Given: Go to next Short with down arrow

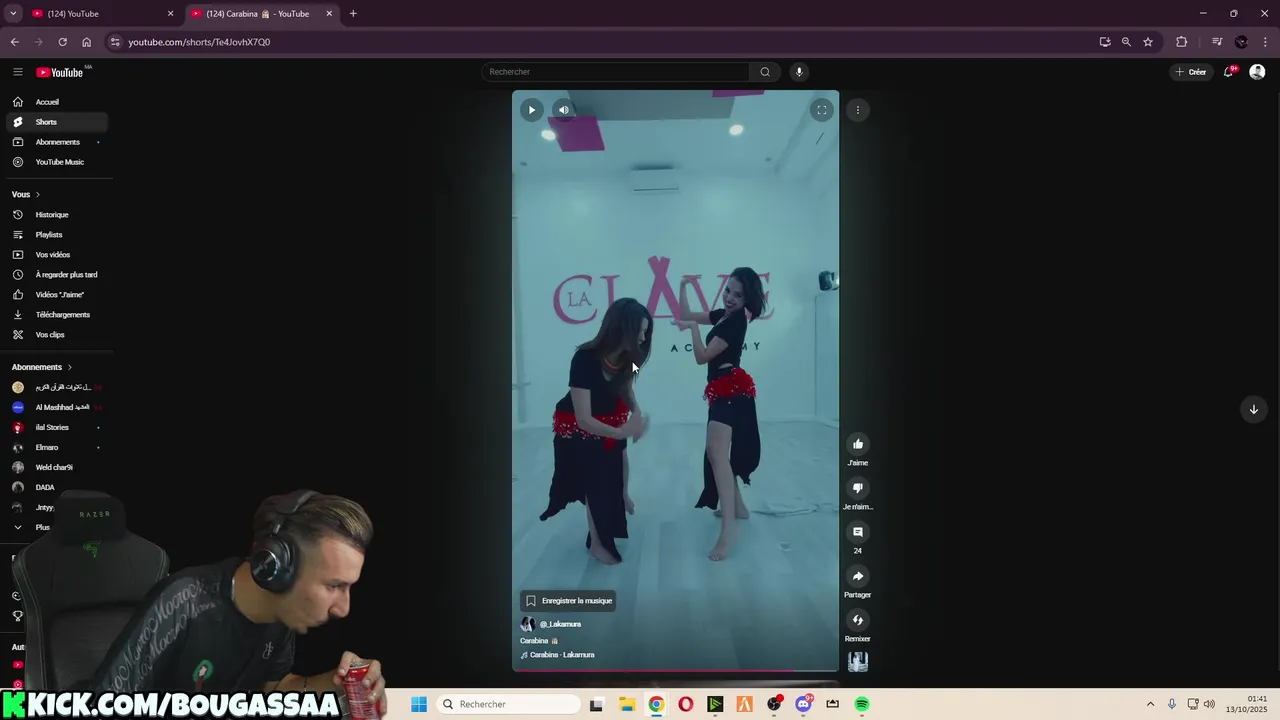Looking at the screenshot, I should pos(1253,409).
